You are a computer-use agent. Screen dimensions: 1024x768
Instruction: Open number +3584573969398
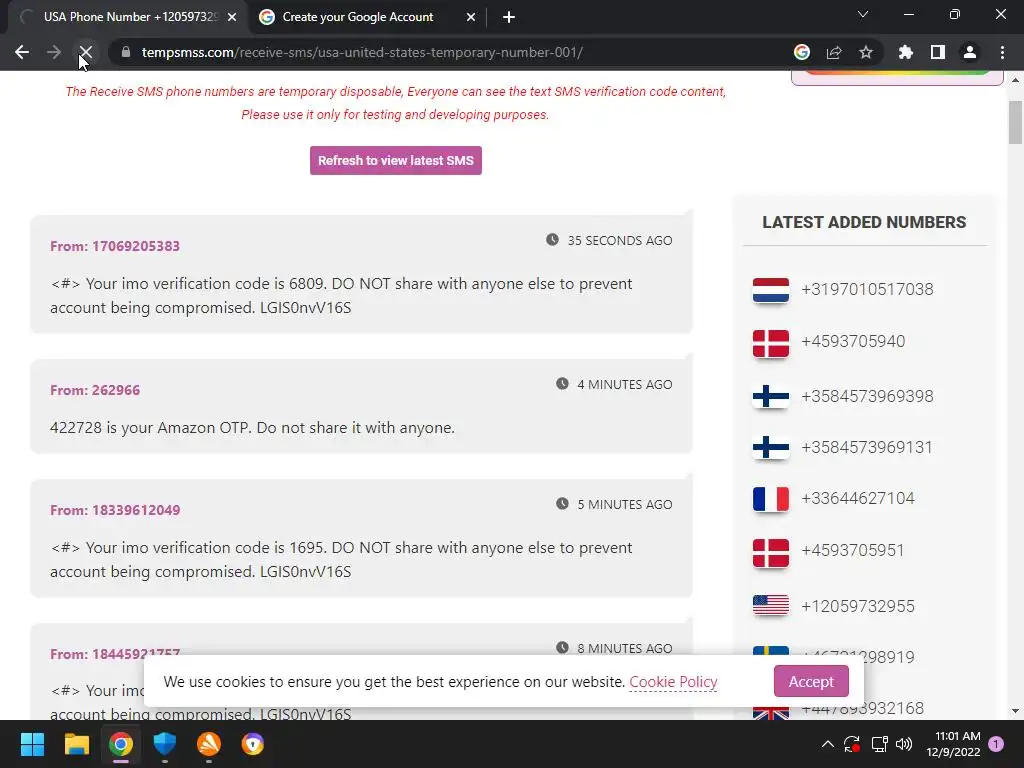867,396
